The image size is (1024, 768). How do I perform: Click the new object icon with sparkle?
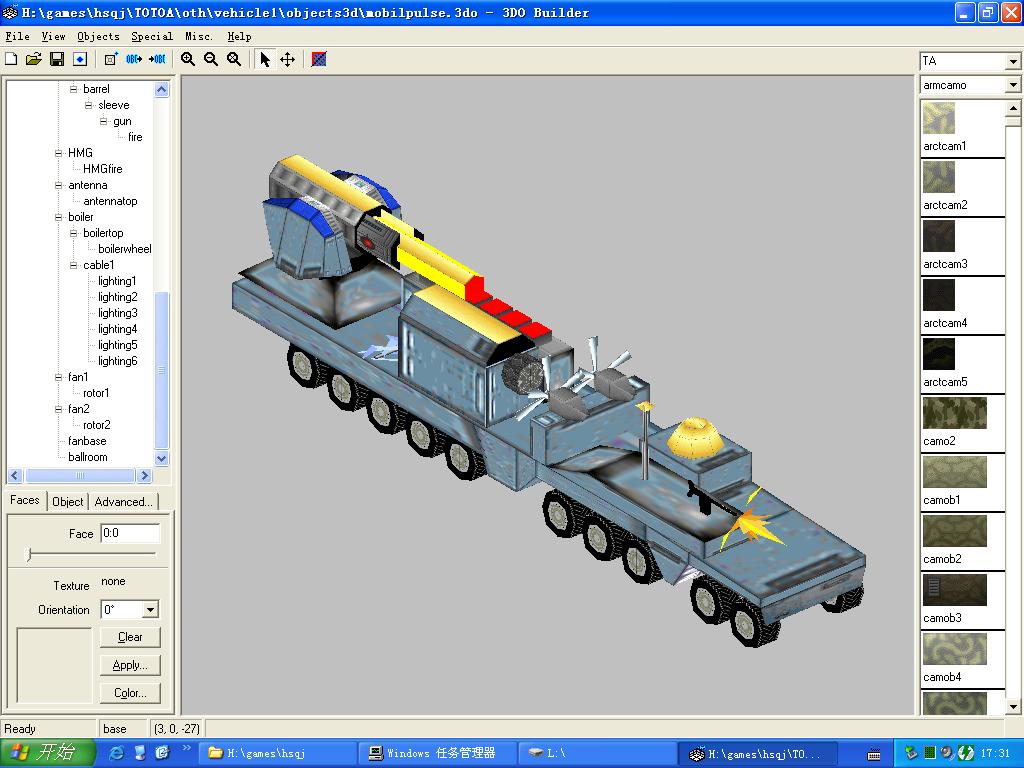[111, 59]
